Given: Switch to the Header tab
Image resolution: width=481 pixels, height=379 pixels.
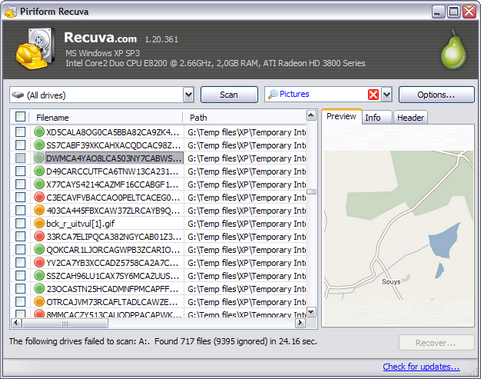Looking at the screenshot, I should pos(410,118).
